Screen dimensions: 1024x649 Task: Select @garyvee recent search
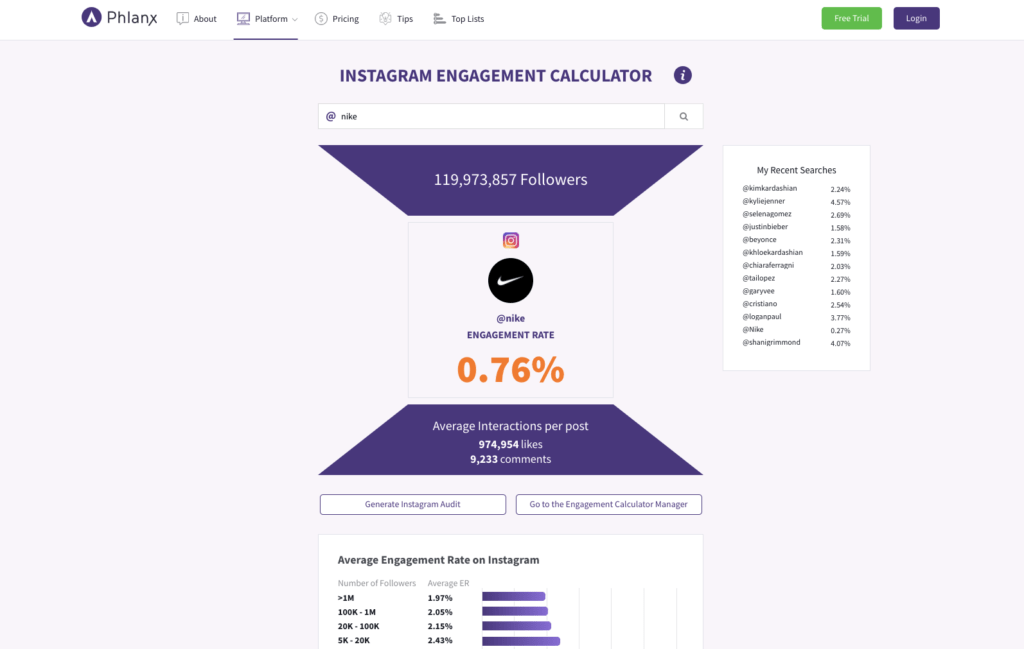click(x=758, y=291)
